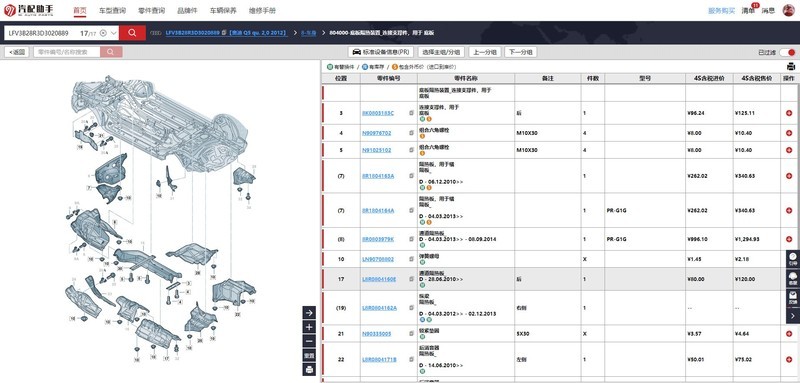
Task: Add the ¥1,294.93 part with its red plus icon
Action: point(789,239)
